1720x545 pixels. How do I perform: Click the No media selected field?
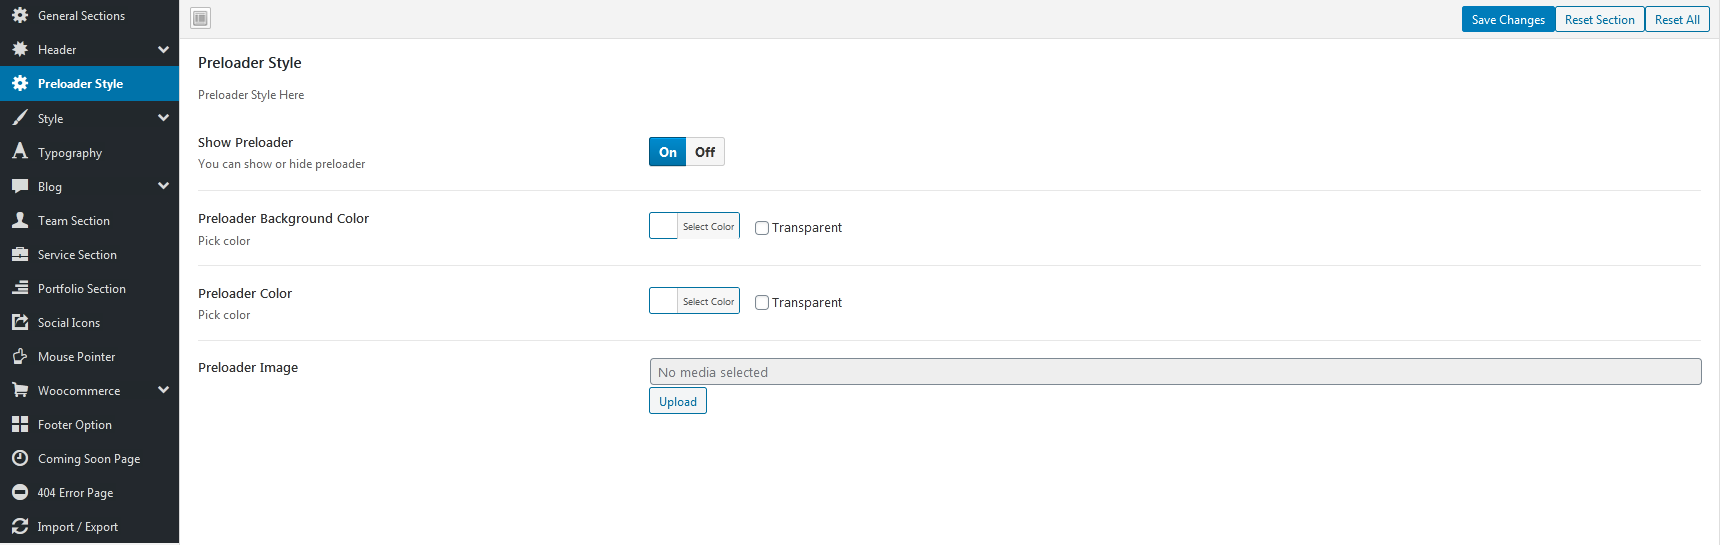tap(1175, 372)
